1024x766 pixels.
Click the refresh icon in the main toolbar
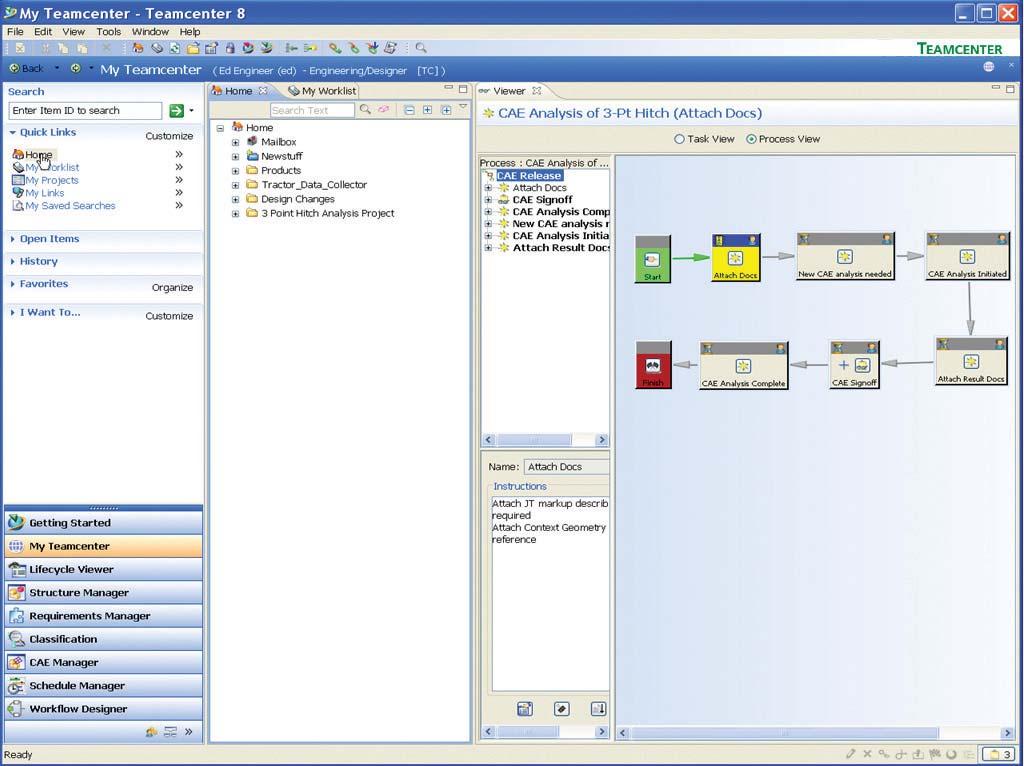(175, 48)
